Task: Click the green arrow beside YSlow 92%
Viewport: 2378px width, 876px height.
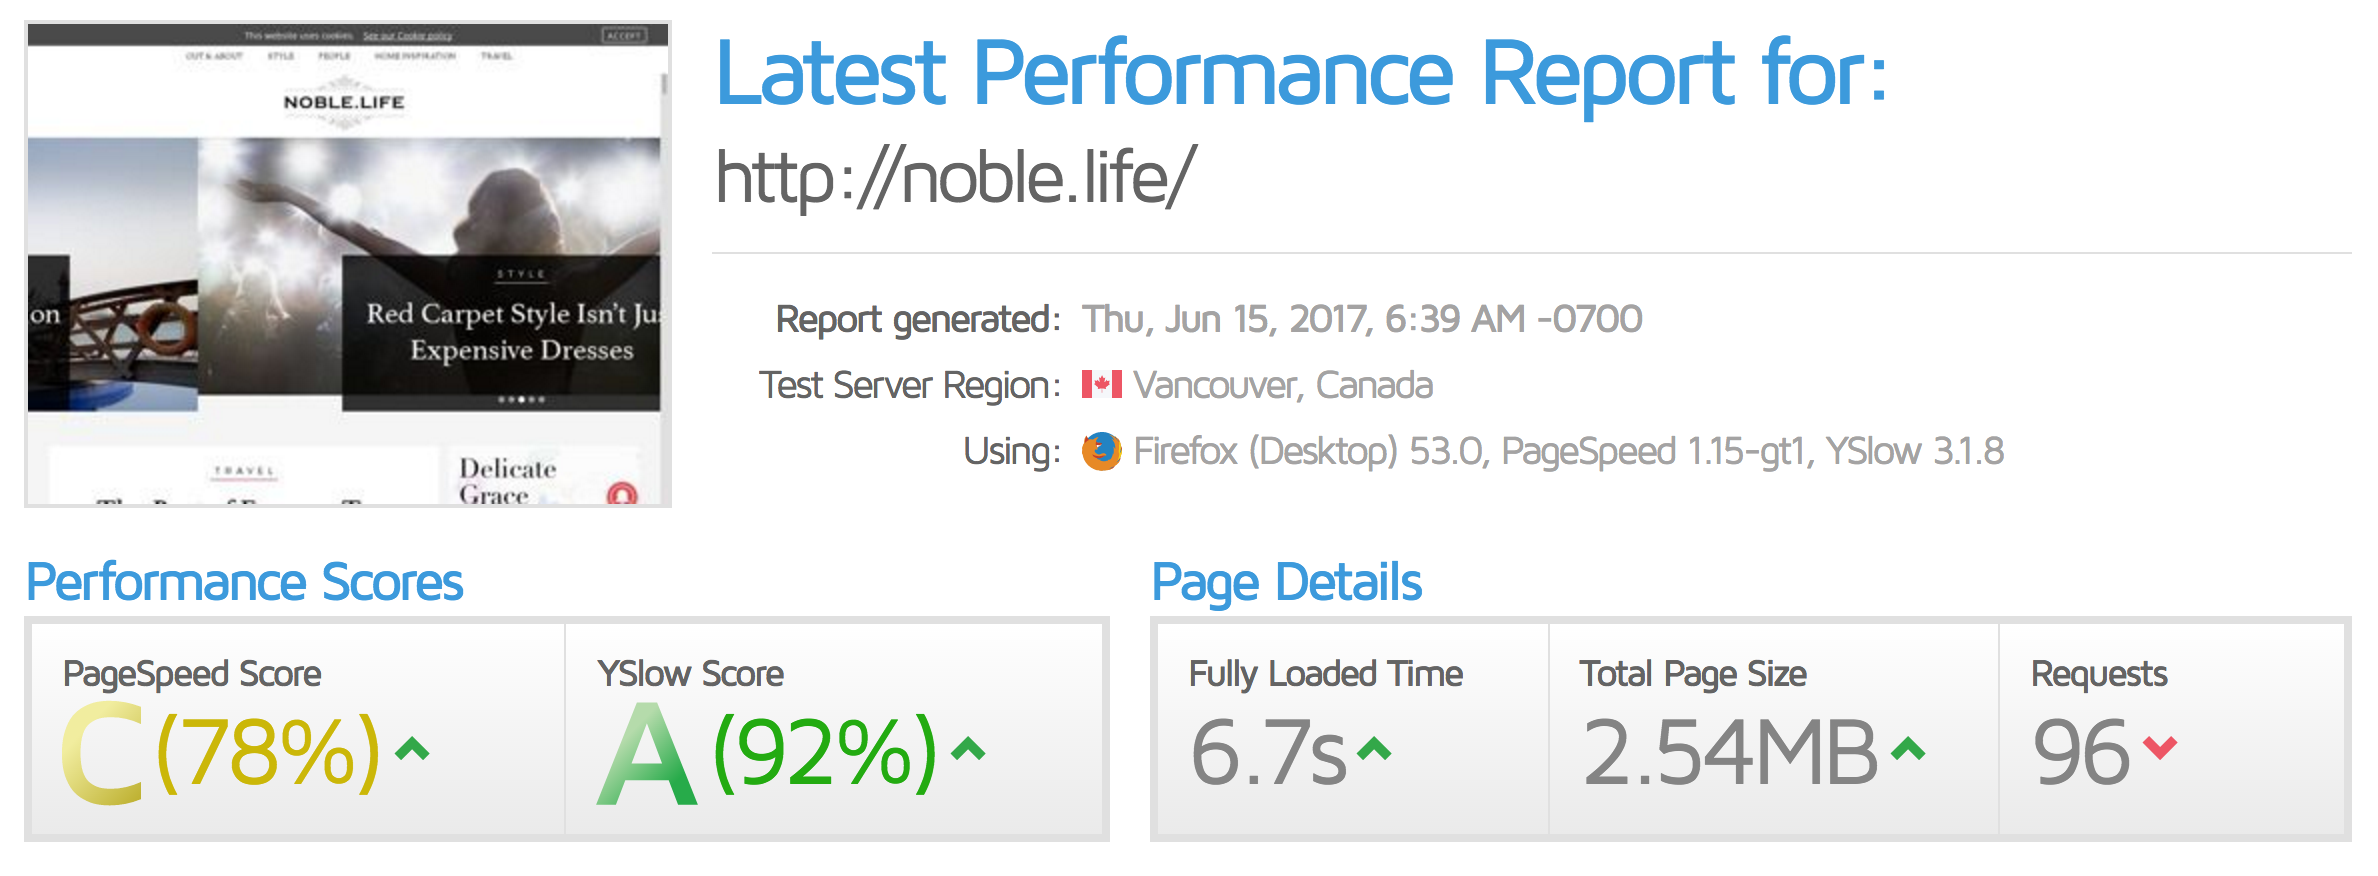Action: click(968, 748)
